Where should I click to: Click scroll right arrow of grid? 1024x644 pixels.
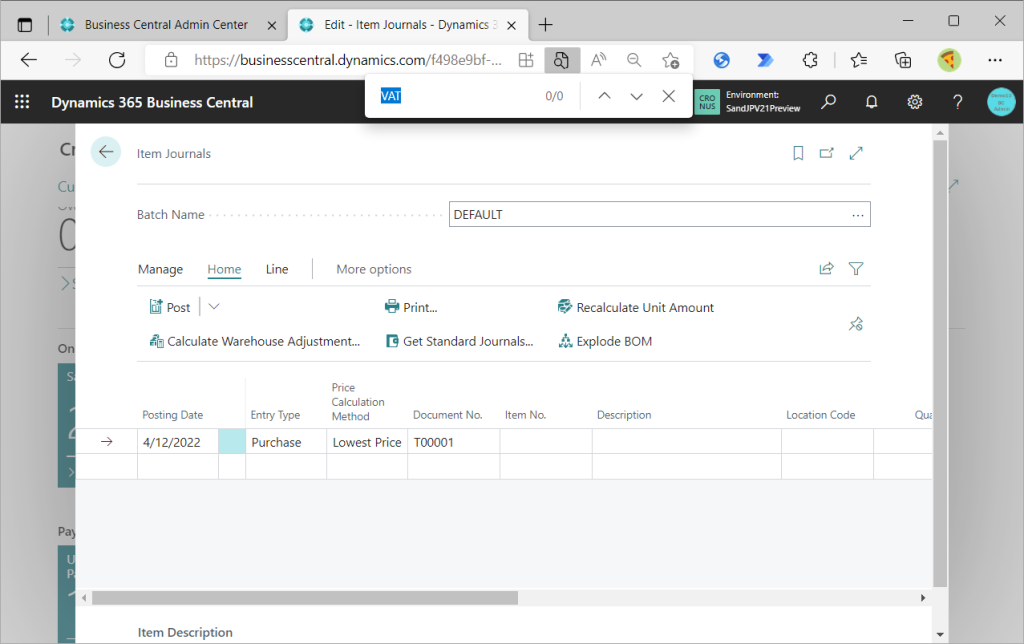923,598
